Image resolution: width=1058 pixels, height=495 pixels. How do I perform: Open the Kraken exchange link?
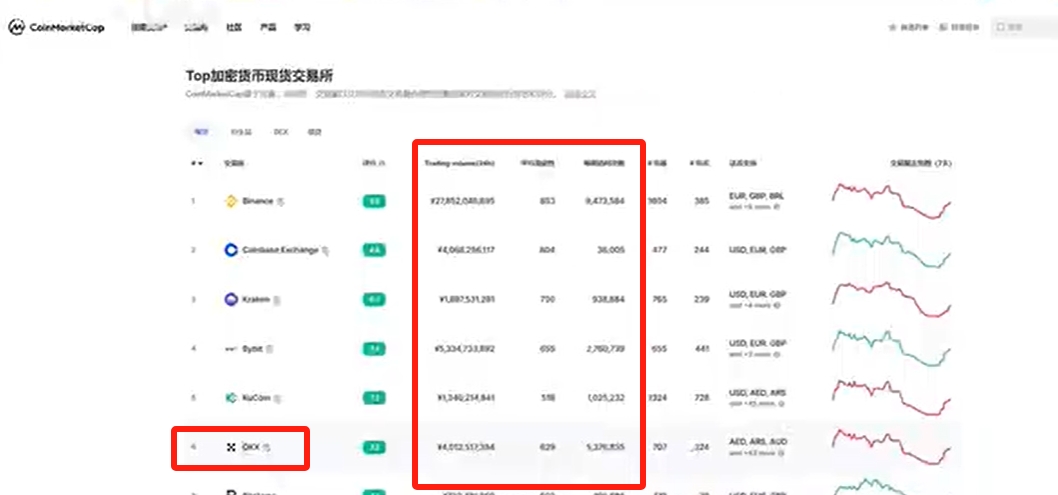(256, 299)
